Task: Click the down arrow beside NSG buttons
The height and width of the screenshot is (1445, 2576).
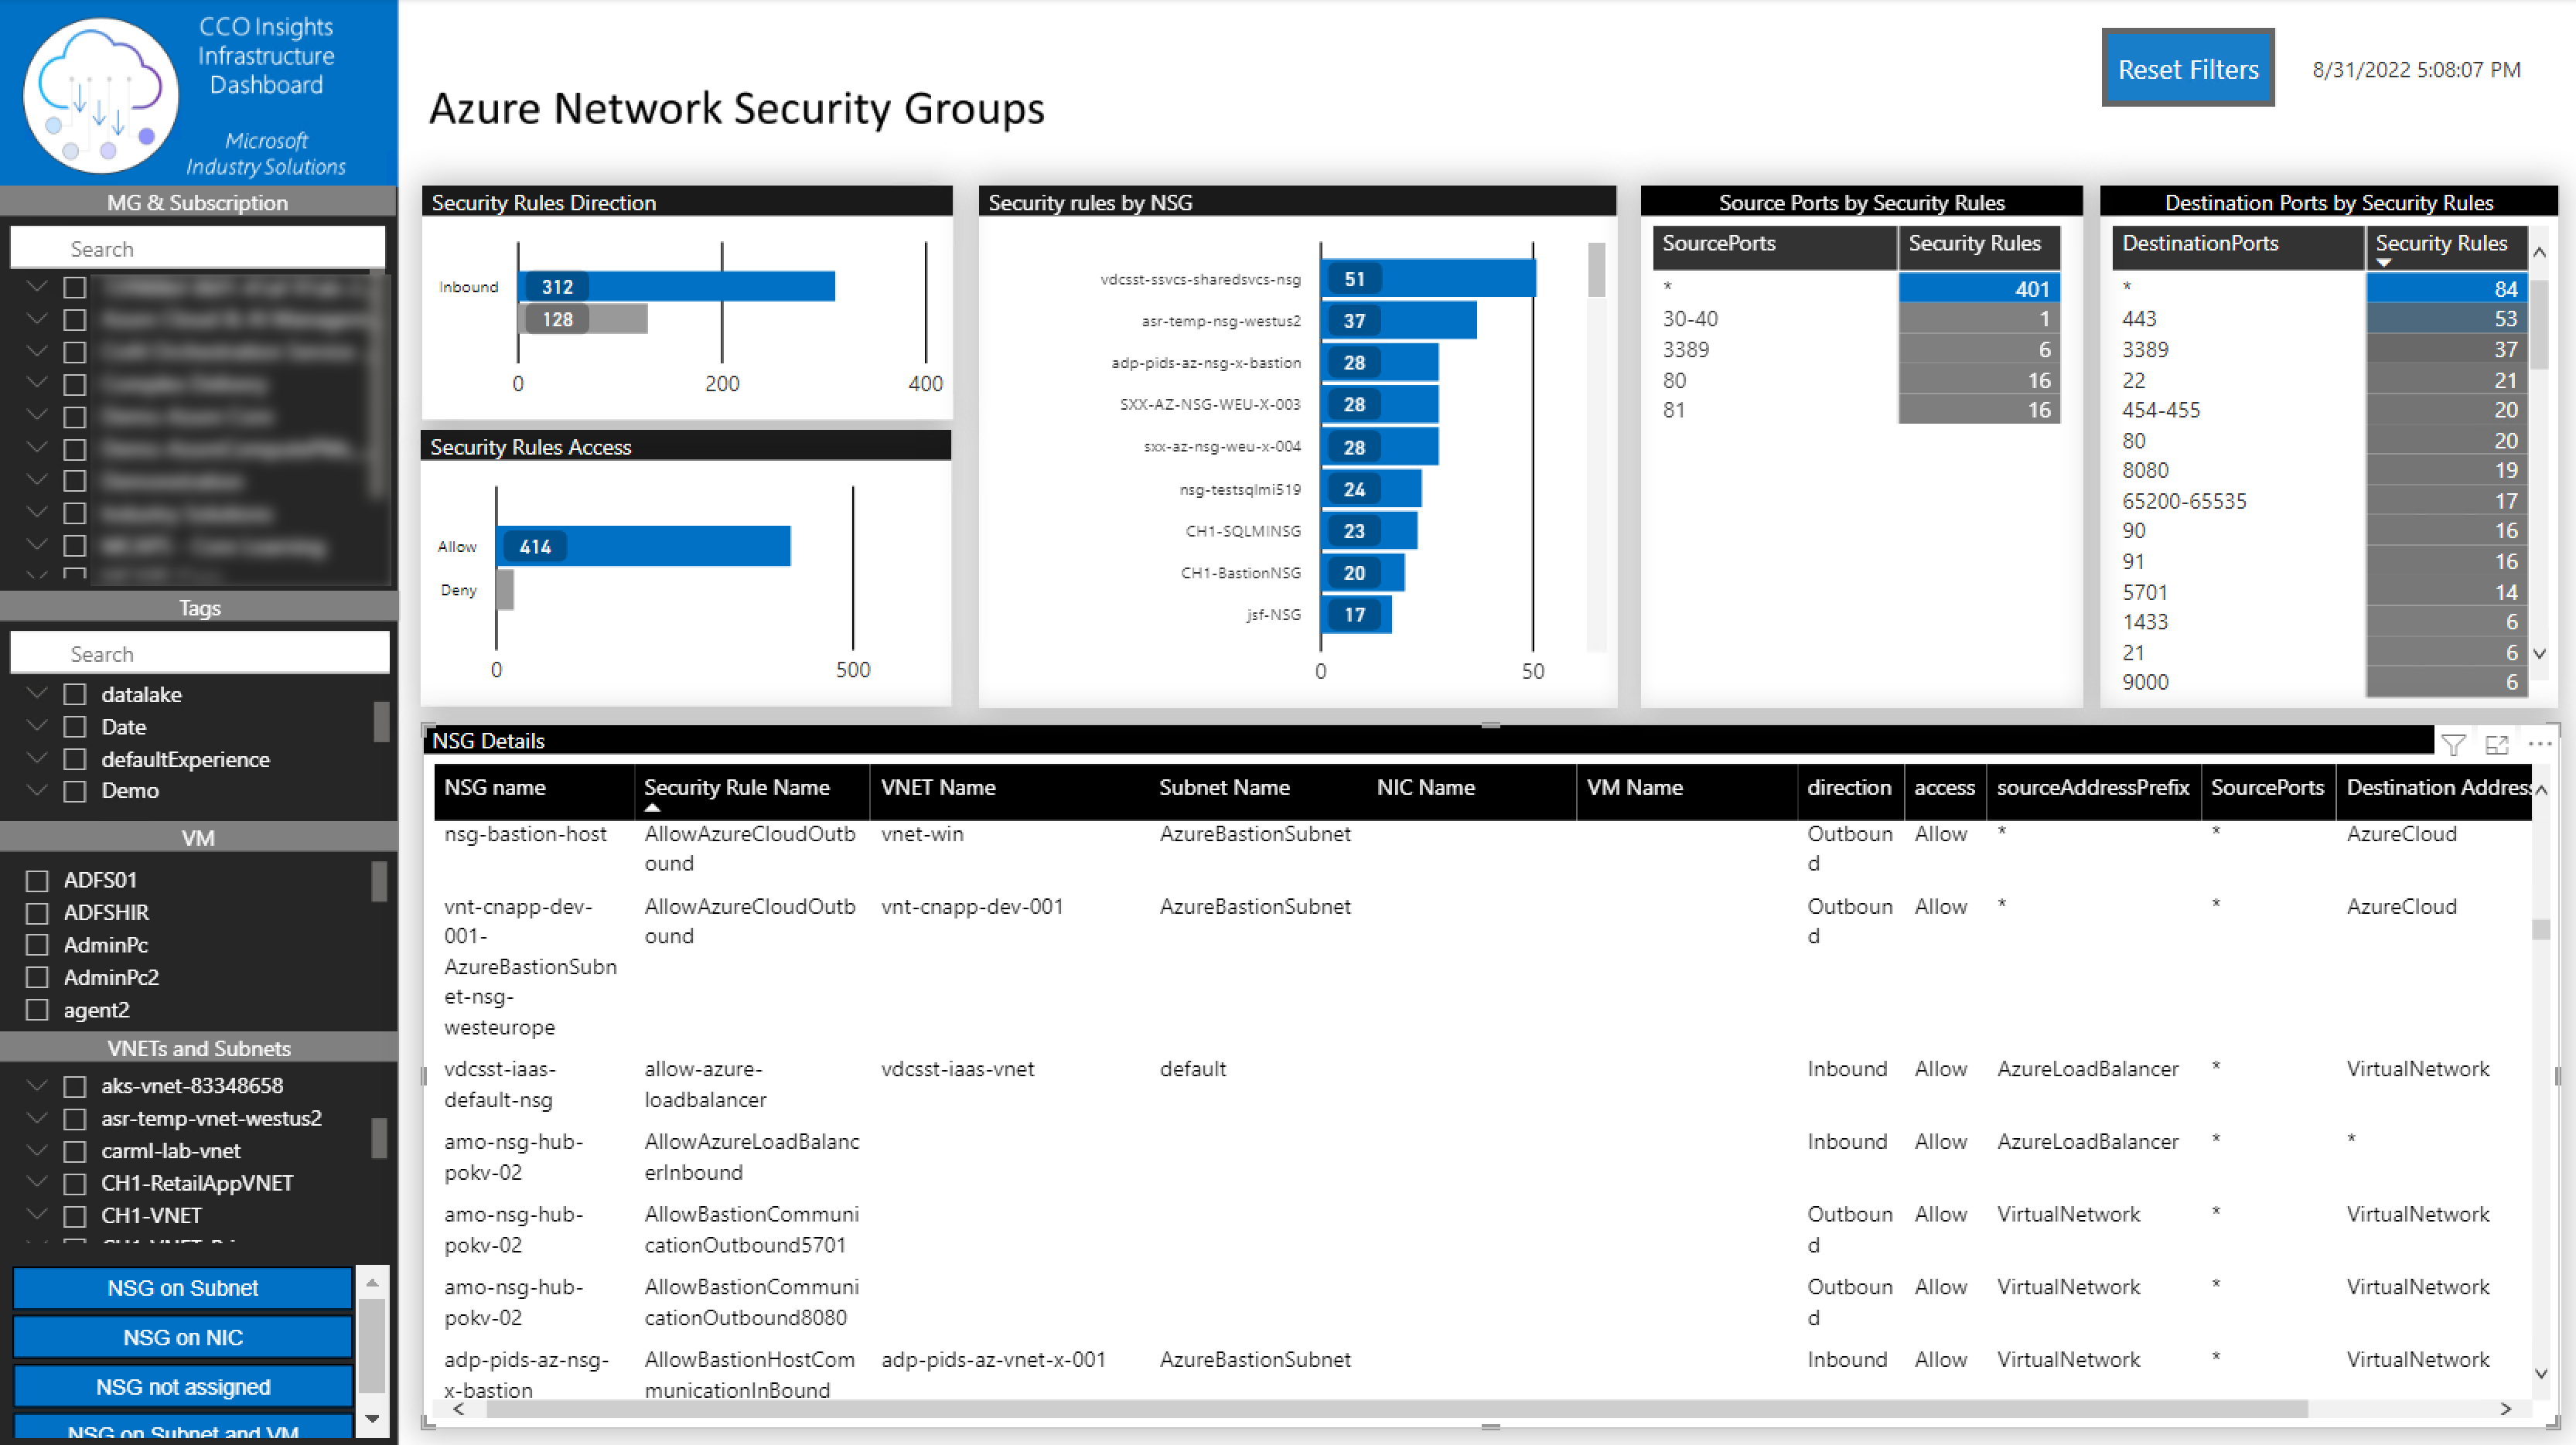Action: 372,1418
